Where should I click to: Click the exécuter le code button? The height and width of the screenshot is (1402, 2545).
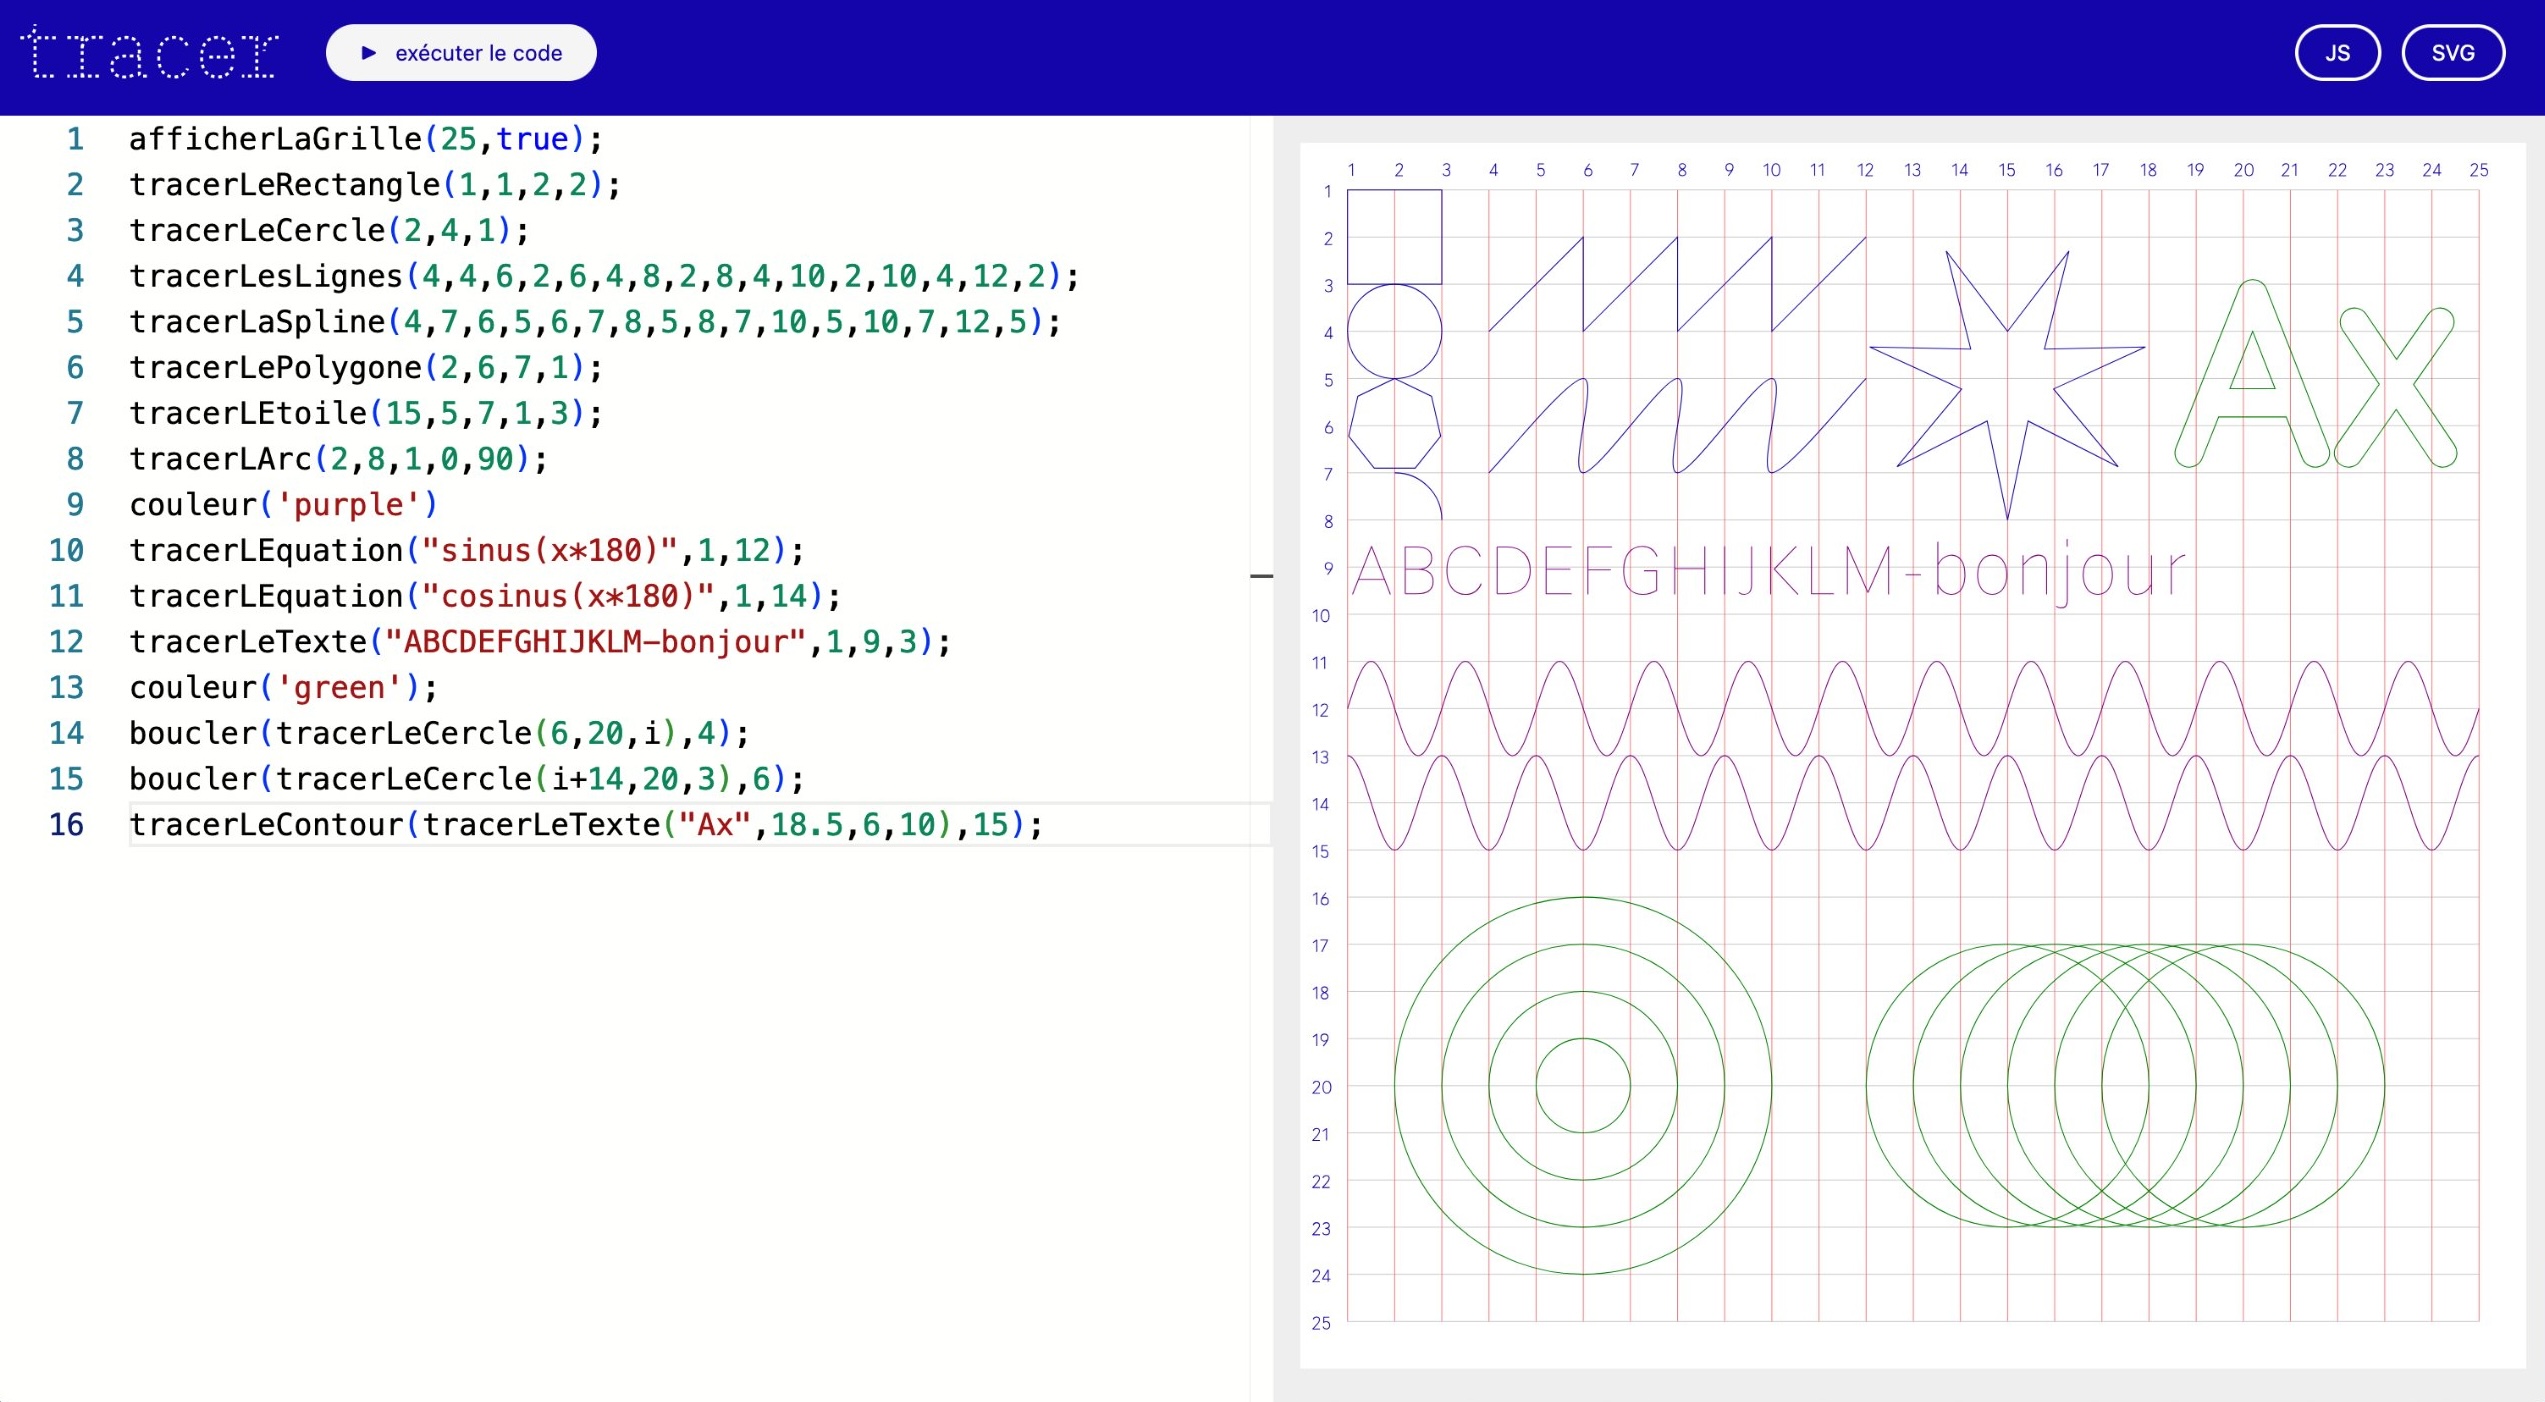[x=461, y=53]
